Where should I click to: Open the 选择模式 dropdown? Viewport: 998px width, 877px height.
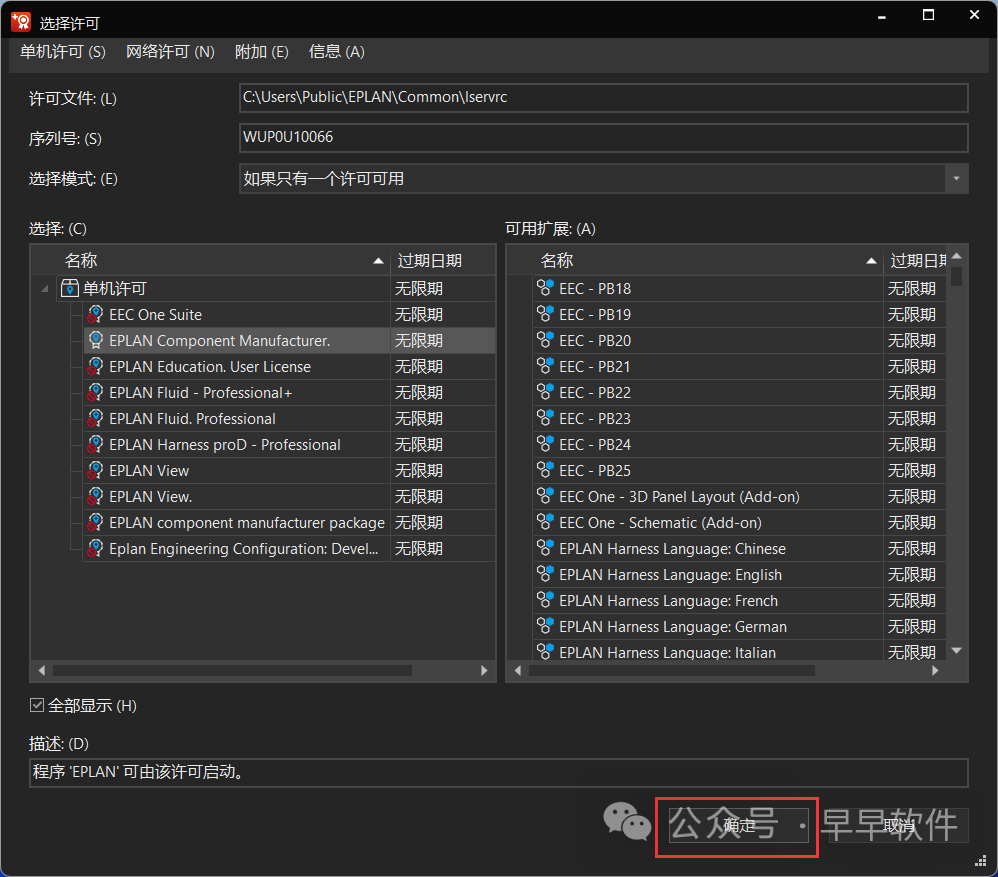point(957,179)
